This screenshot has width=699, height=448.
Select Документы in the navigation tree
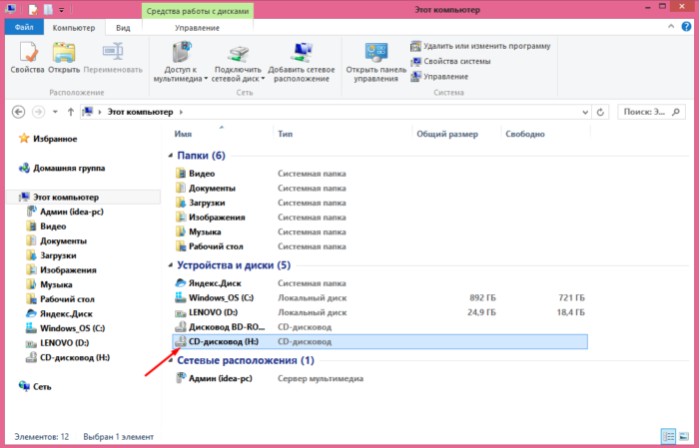[57, 241]
